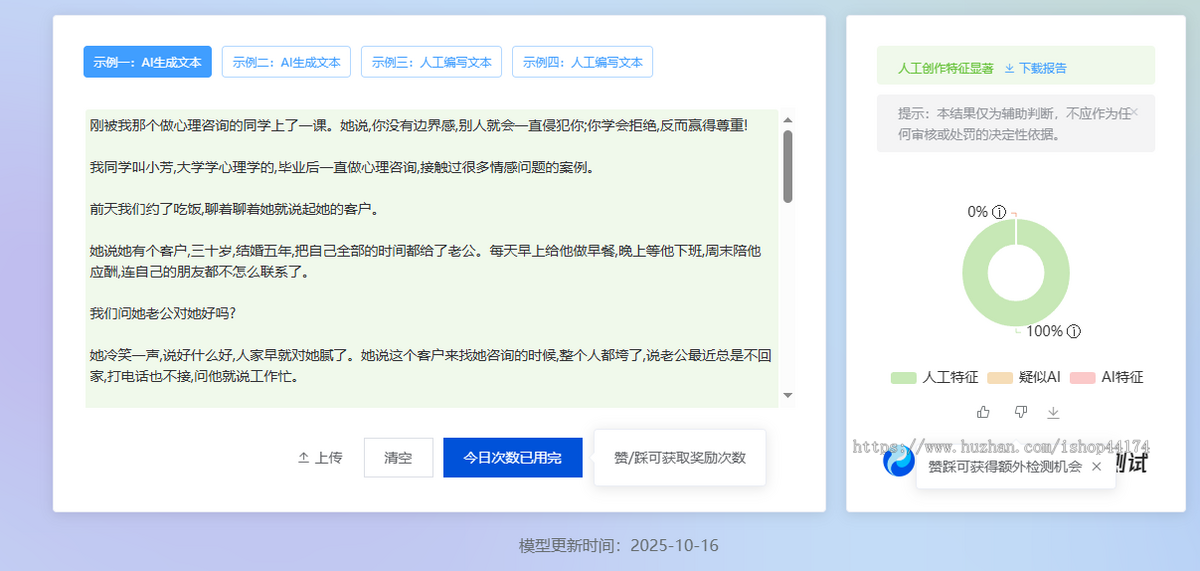Toggle the AI特征 legend swatch
Viewport: 1200px width, 571px height.
pyautogui.click(x=1083, y=378)
